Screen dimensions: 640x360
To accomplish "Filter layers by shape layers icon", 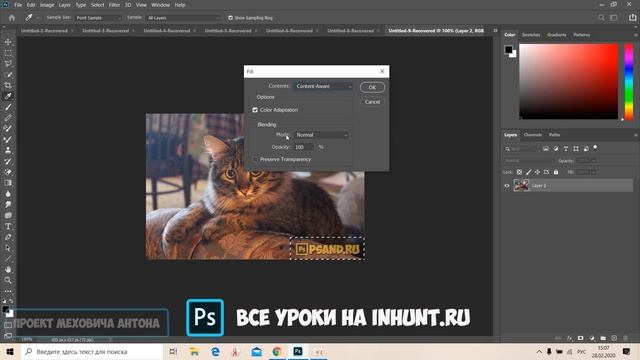I will click(576, 149).
